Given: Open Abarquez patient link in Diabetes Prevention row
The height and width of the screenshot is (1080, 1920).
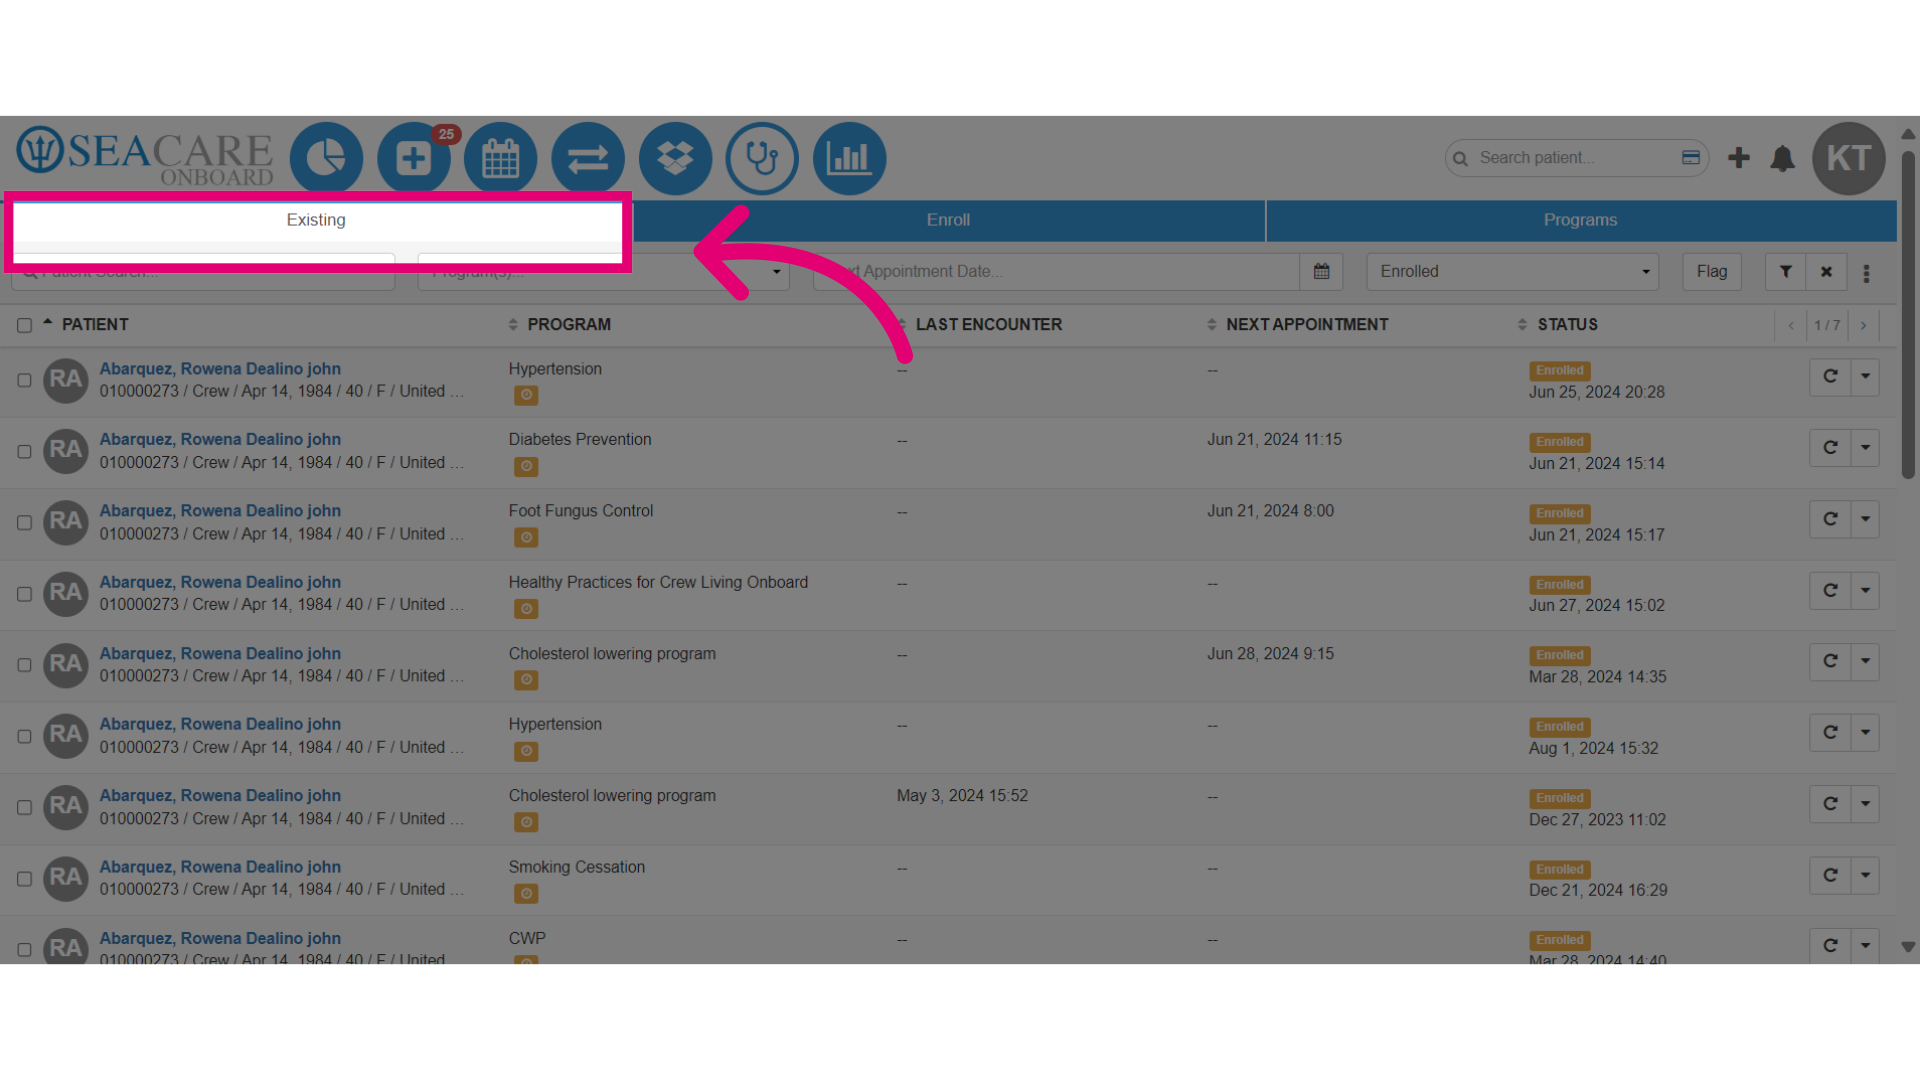Looking at the screenshot, I should click(220, 439).
